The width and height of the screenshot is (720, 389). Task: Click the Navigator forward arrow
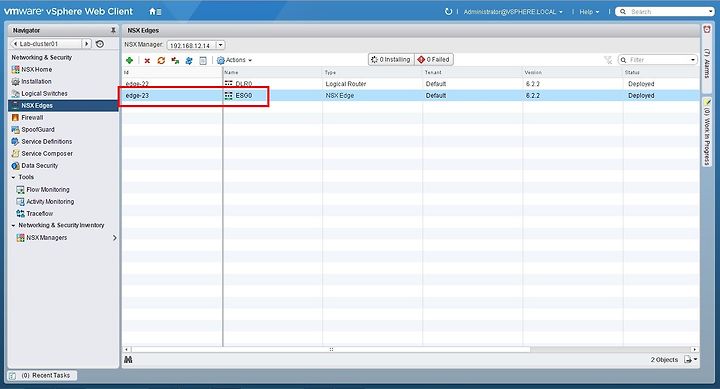(86, 44)
